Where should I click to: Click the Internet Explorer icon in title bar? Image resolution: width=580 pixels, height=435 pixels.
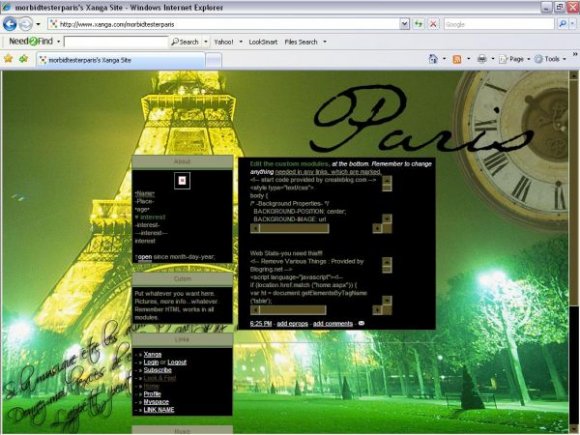pyautogui.click(x=7, y=7)
